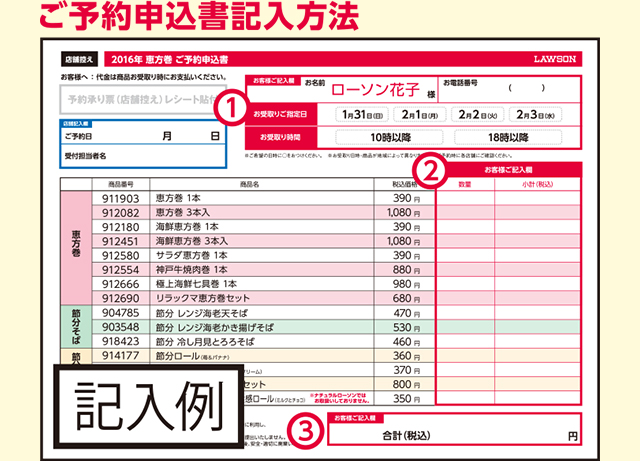Click the お電話番号 phone number field
The height and width of the screenshot is (461, 640).
point(509,89)
